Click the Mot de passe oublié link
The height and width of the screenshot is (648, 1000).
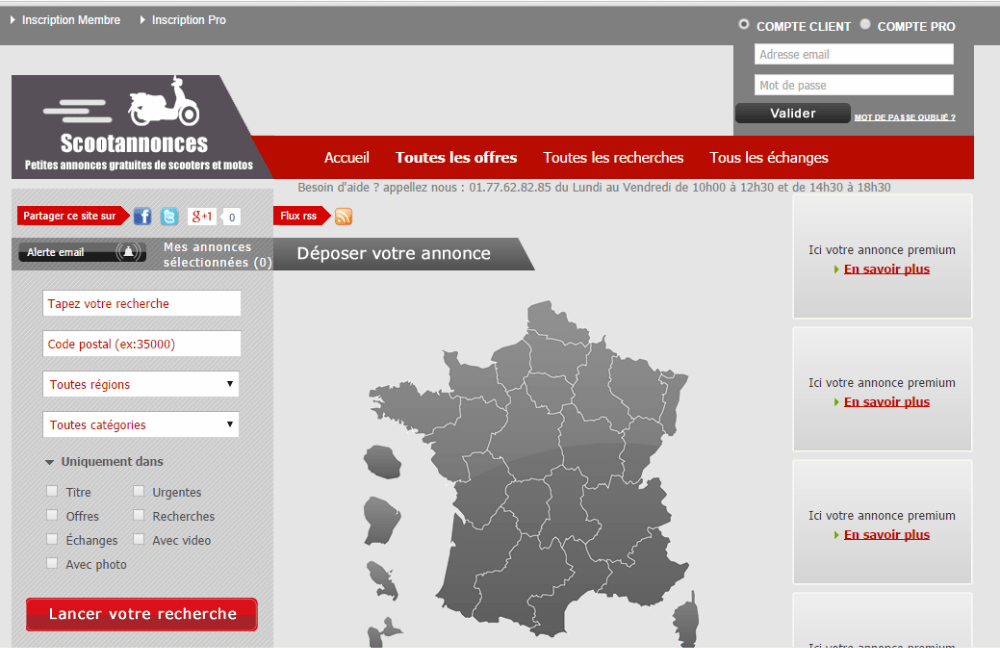click(904, 117)
